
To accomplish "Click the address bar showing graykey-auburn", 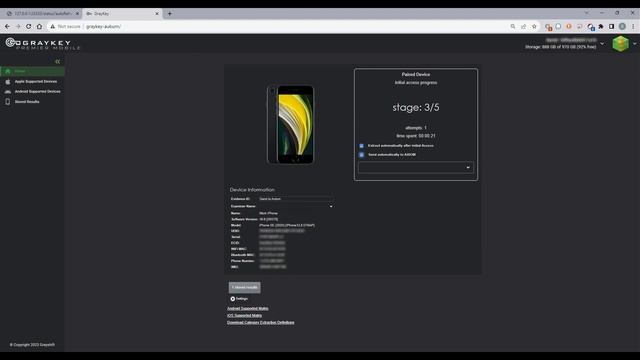I will (x=104, y=27).
